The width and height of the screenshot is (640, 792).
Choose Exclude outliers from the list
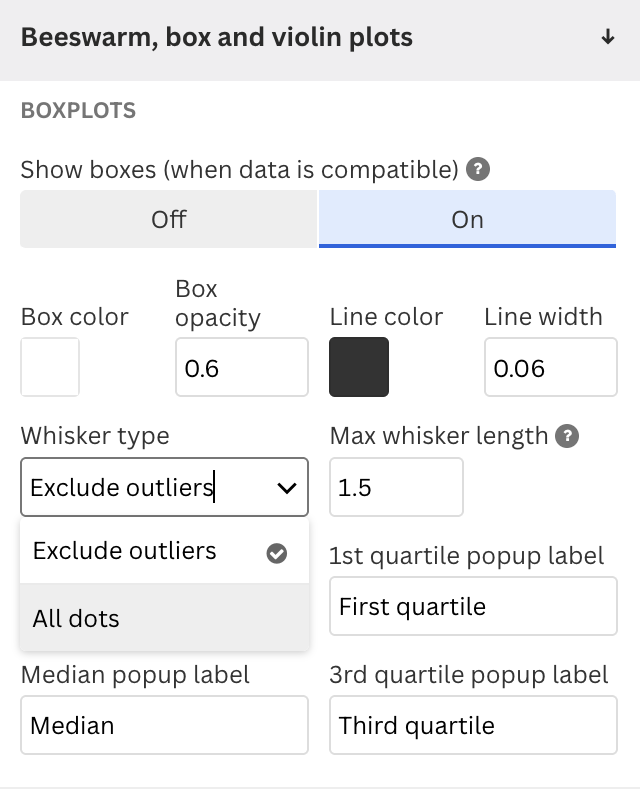(x=164, y=551)
